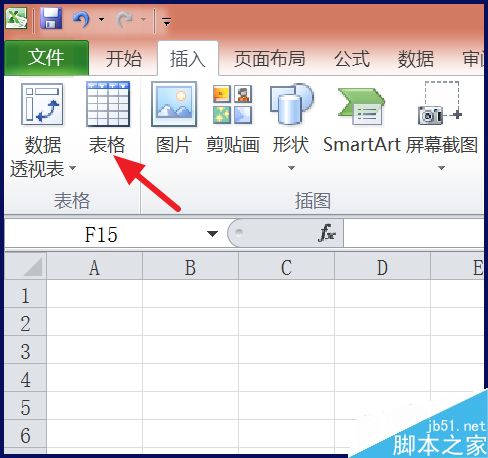Click the Name Box showing F15
Viewport: 488px width, 458px height.
click(x=101, y=234)
